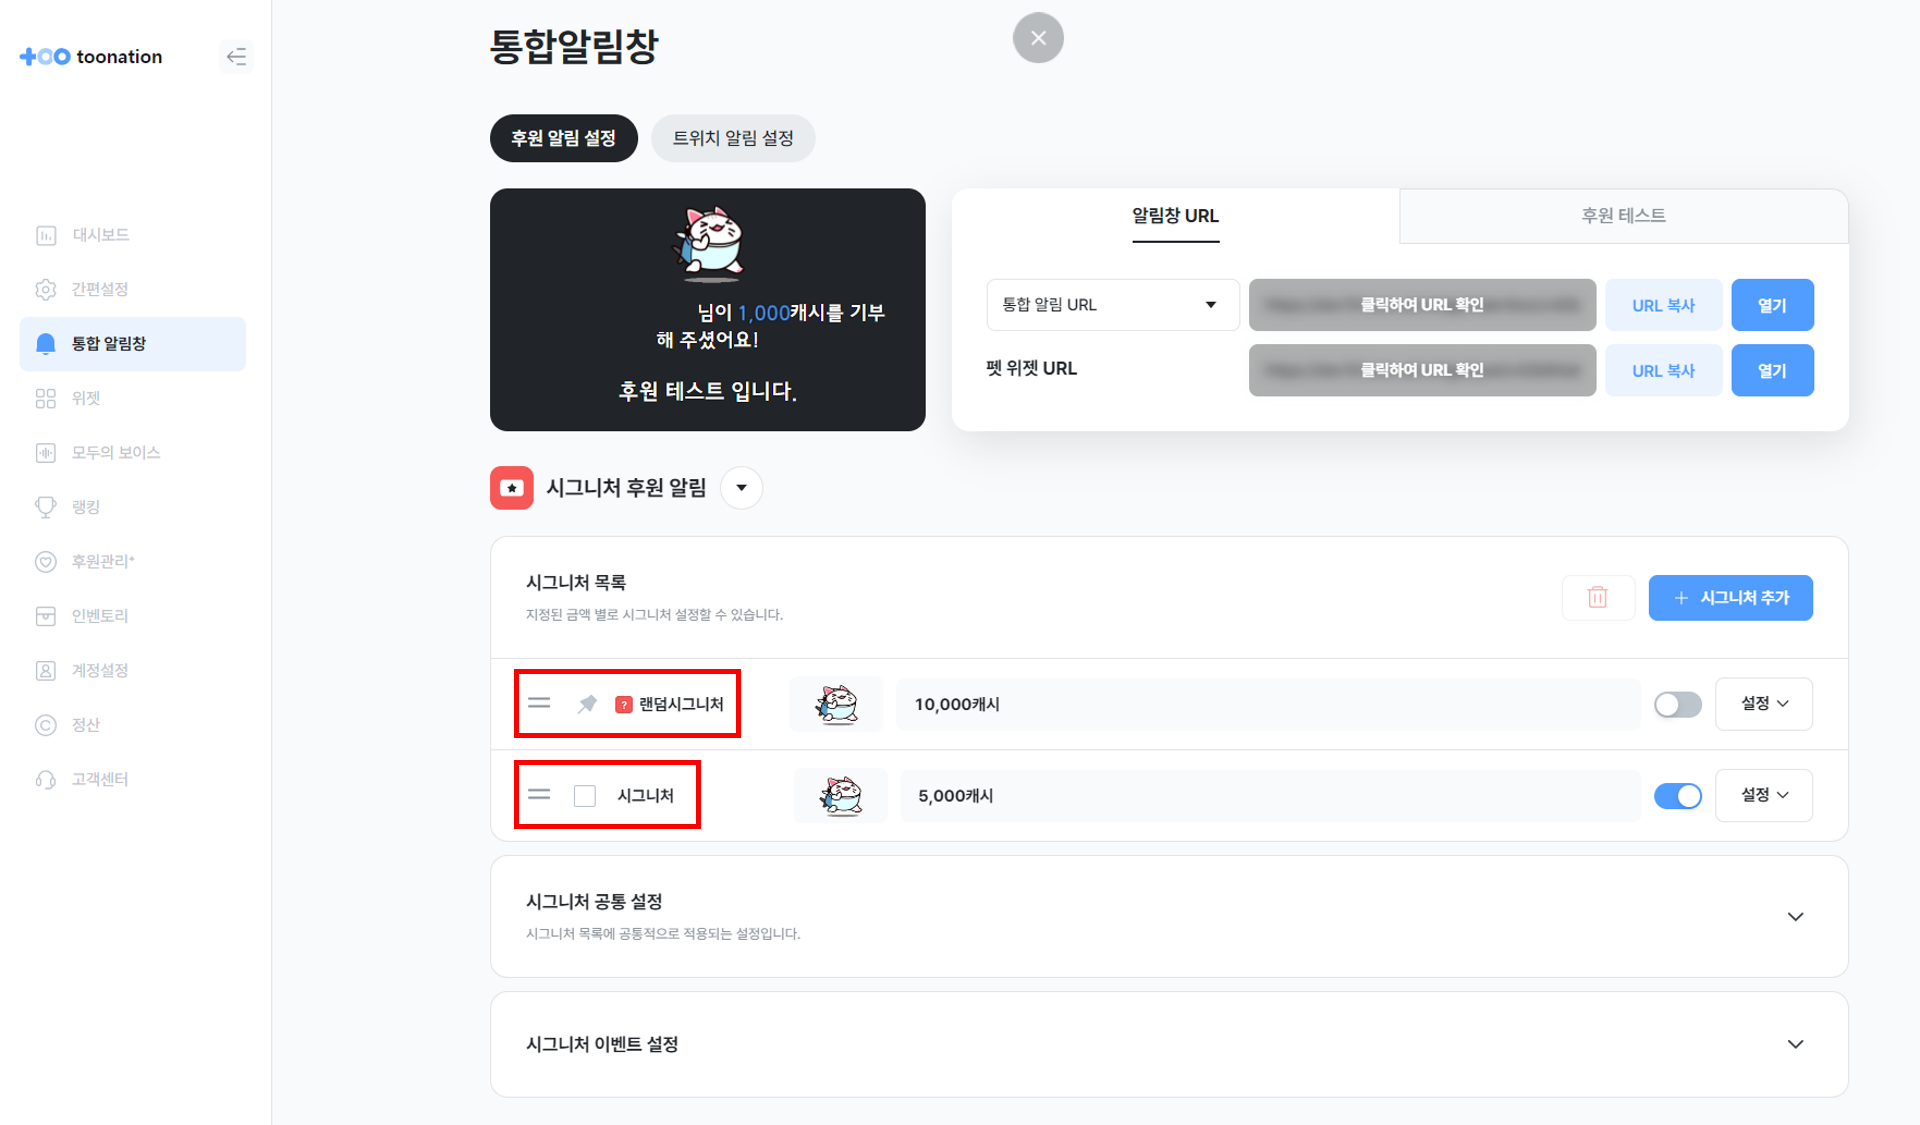Open the 정산 sidebar item
The width and height of the screenshot is (1920, 1125).
133,725
